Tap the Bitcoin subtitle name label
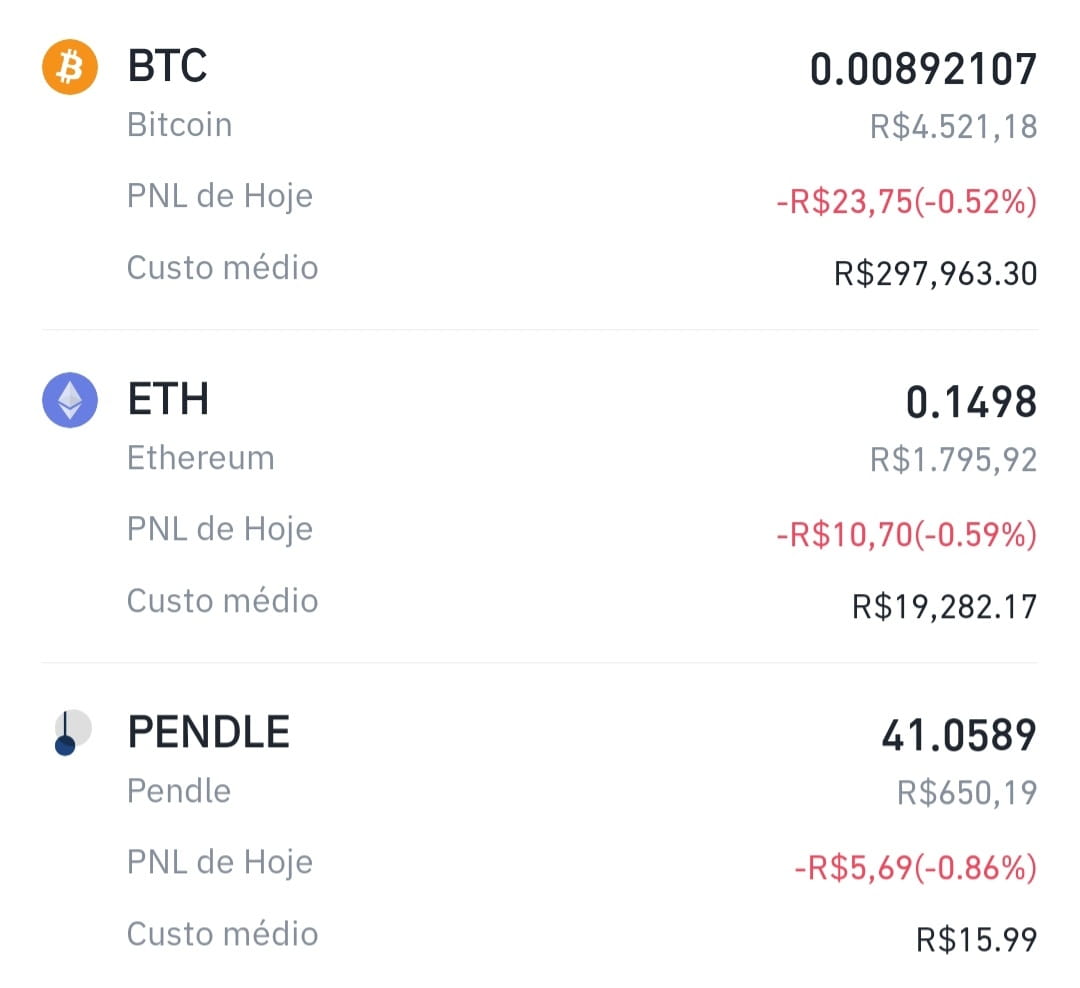This screenshot has height=988, width=1080. click(x=179, y=125)
